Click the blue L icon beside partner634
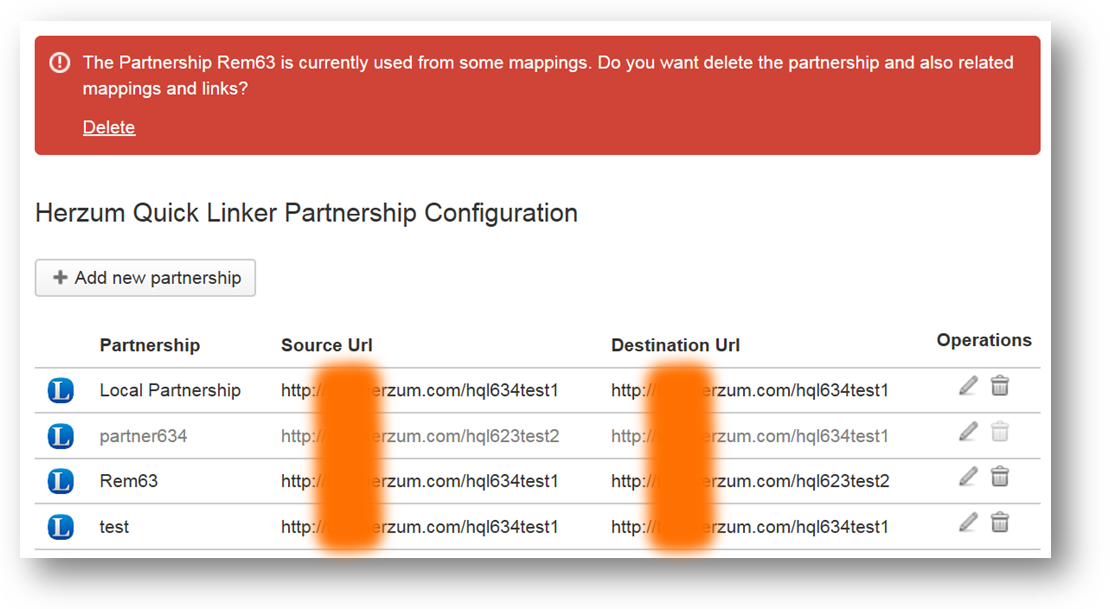The height and width of the screenshot is (609, 1110). (x=61, y=436)
